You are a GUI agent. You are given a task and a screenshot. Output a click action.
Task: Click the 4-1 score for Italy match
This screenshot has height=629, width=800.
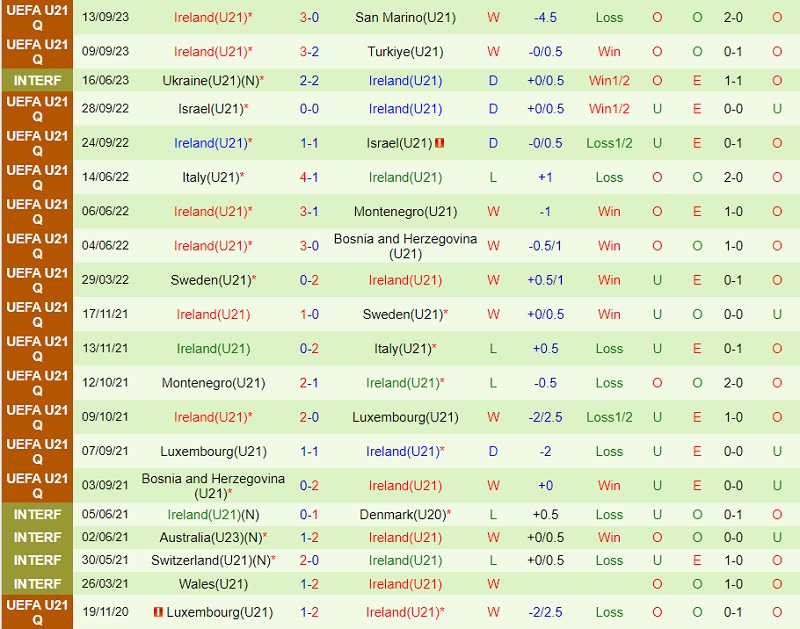click(309, 177)
